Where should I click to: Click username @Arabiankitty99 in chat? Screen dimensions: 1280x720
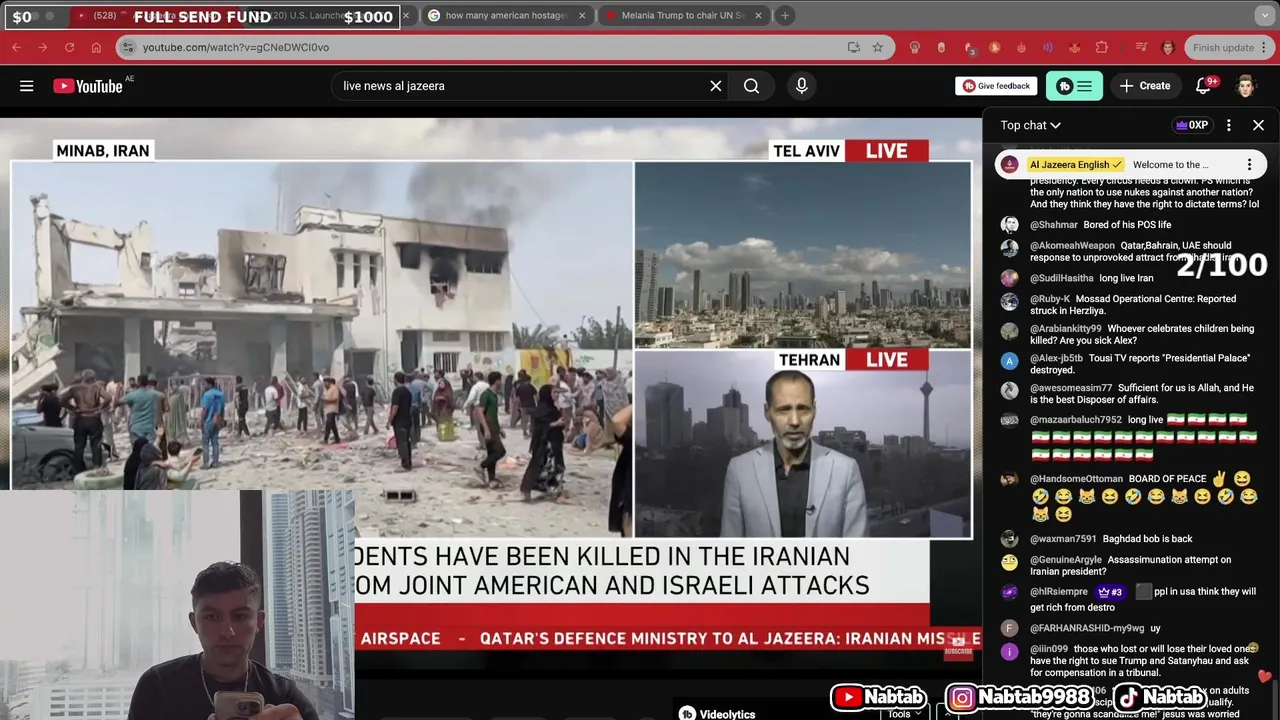coord(1066,328)
